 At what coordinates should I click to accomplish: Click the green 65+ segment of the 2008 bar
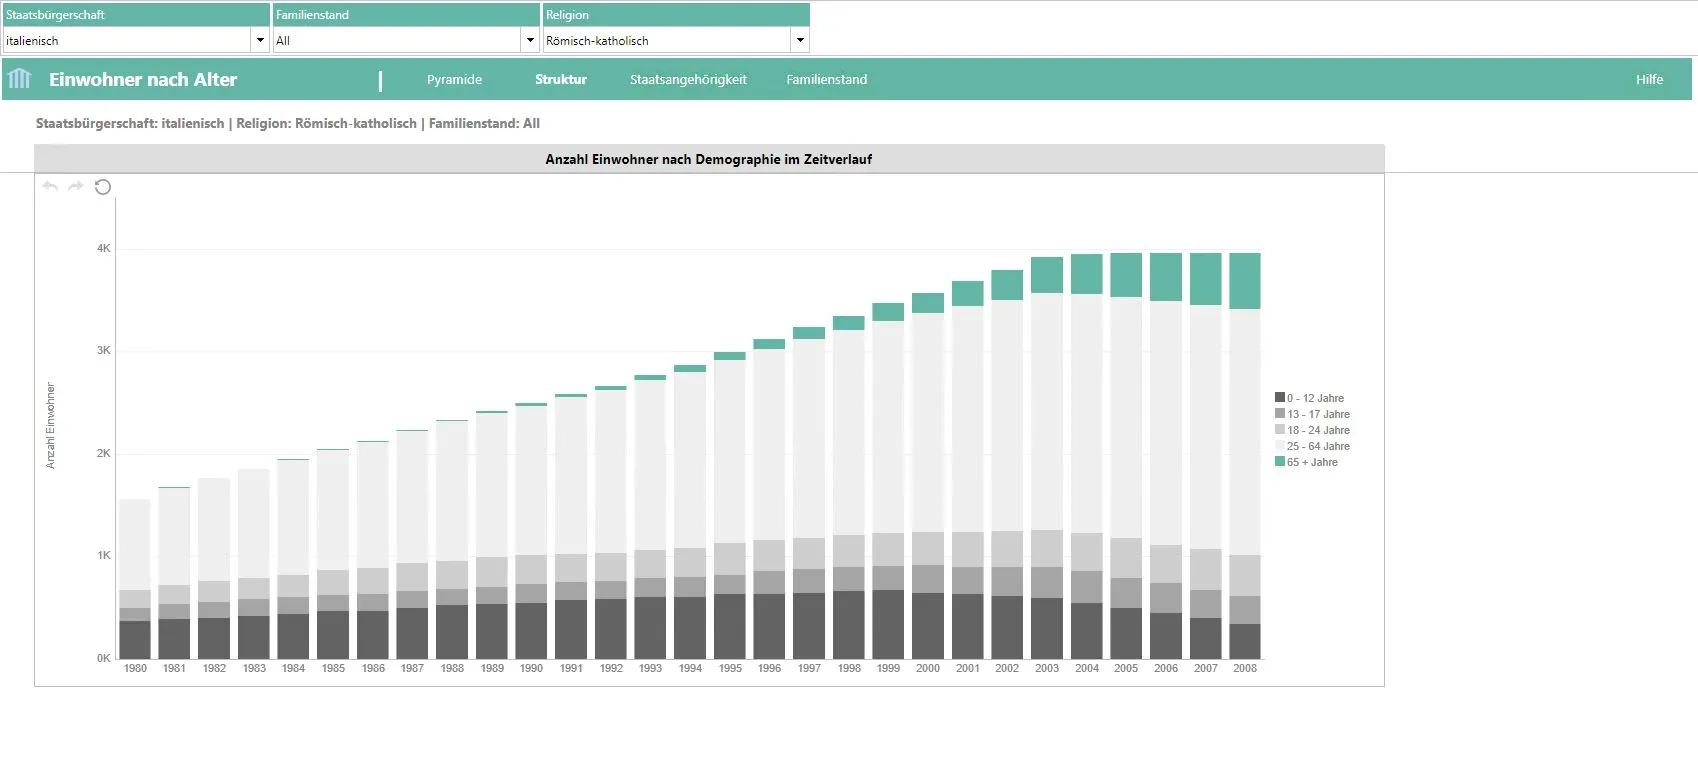[1245, 281]
